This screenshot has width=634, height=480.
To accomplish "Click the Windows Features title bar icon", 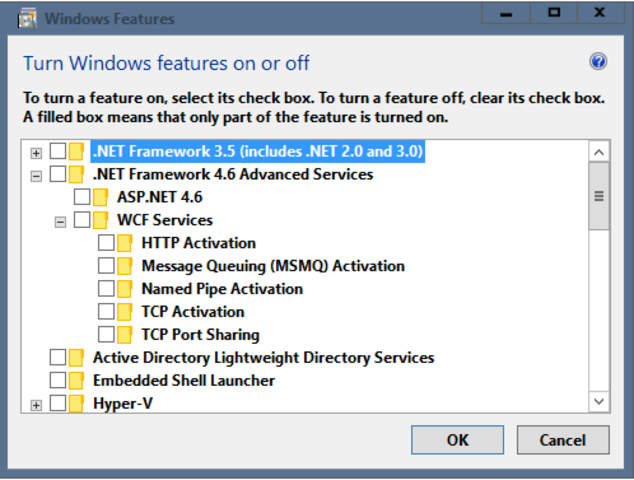I will click(x=27, y=19).
